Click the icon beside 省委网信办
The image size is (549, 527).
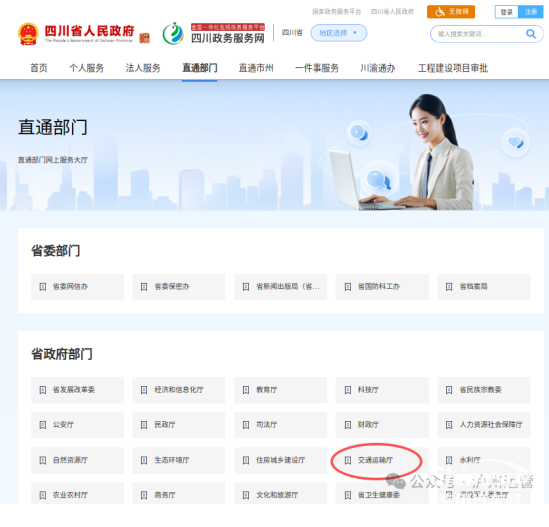pos(43,287)
